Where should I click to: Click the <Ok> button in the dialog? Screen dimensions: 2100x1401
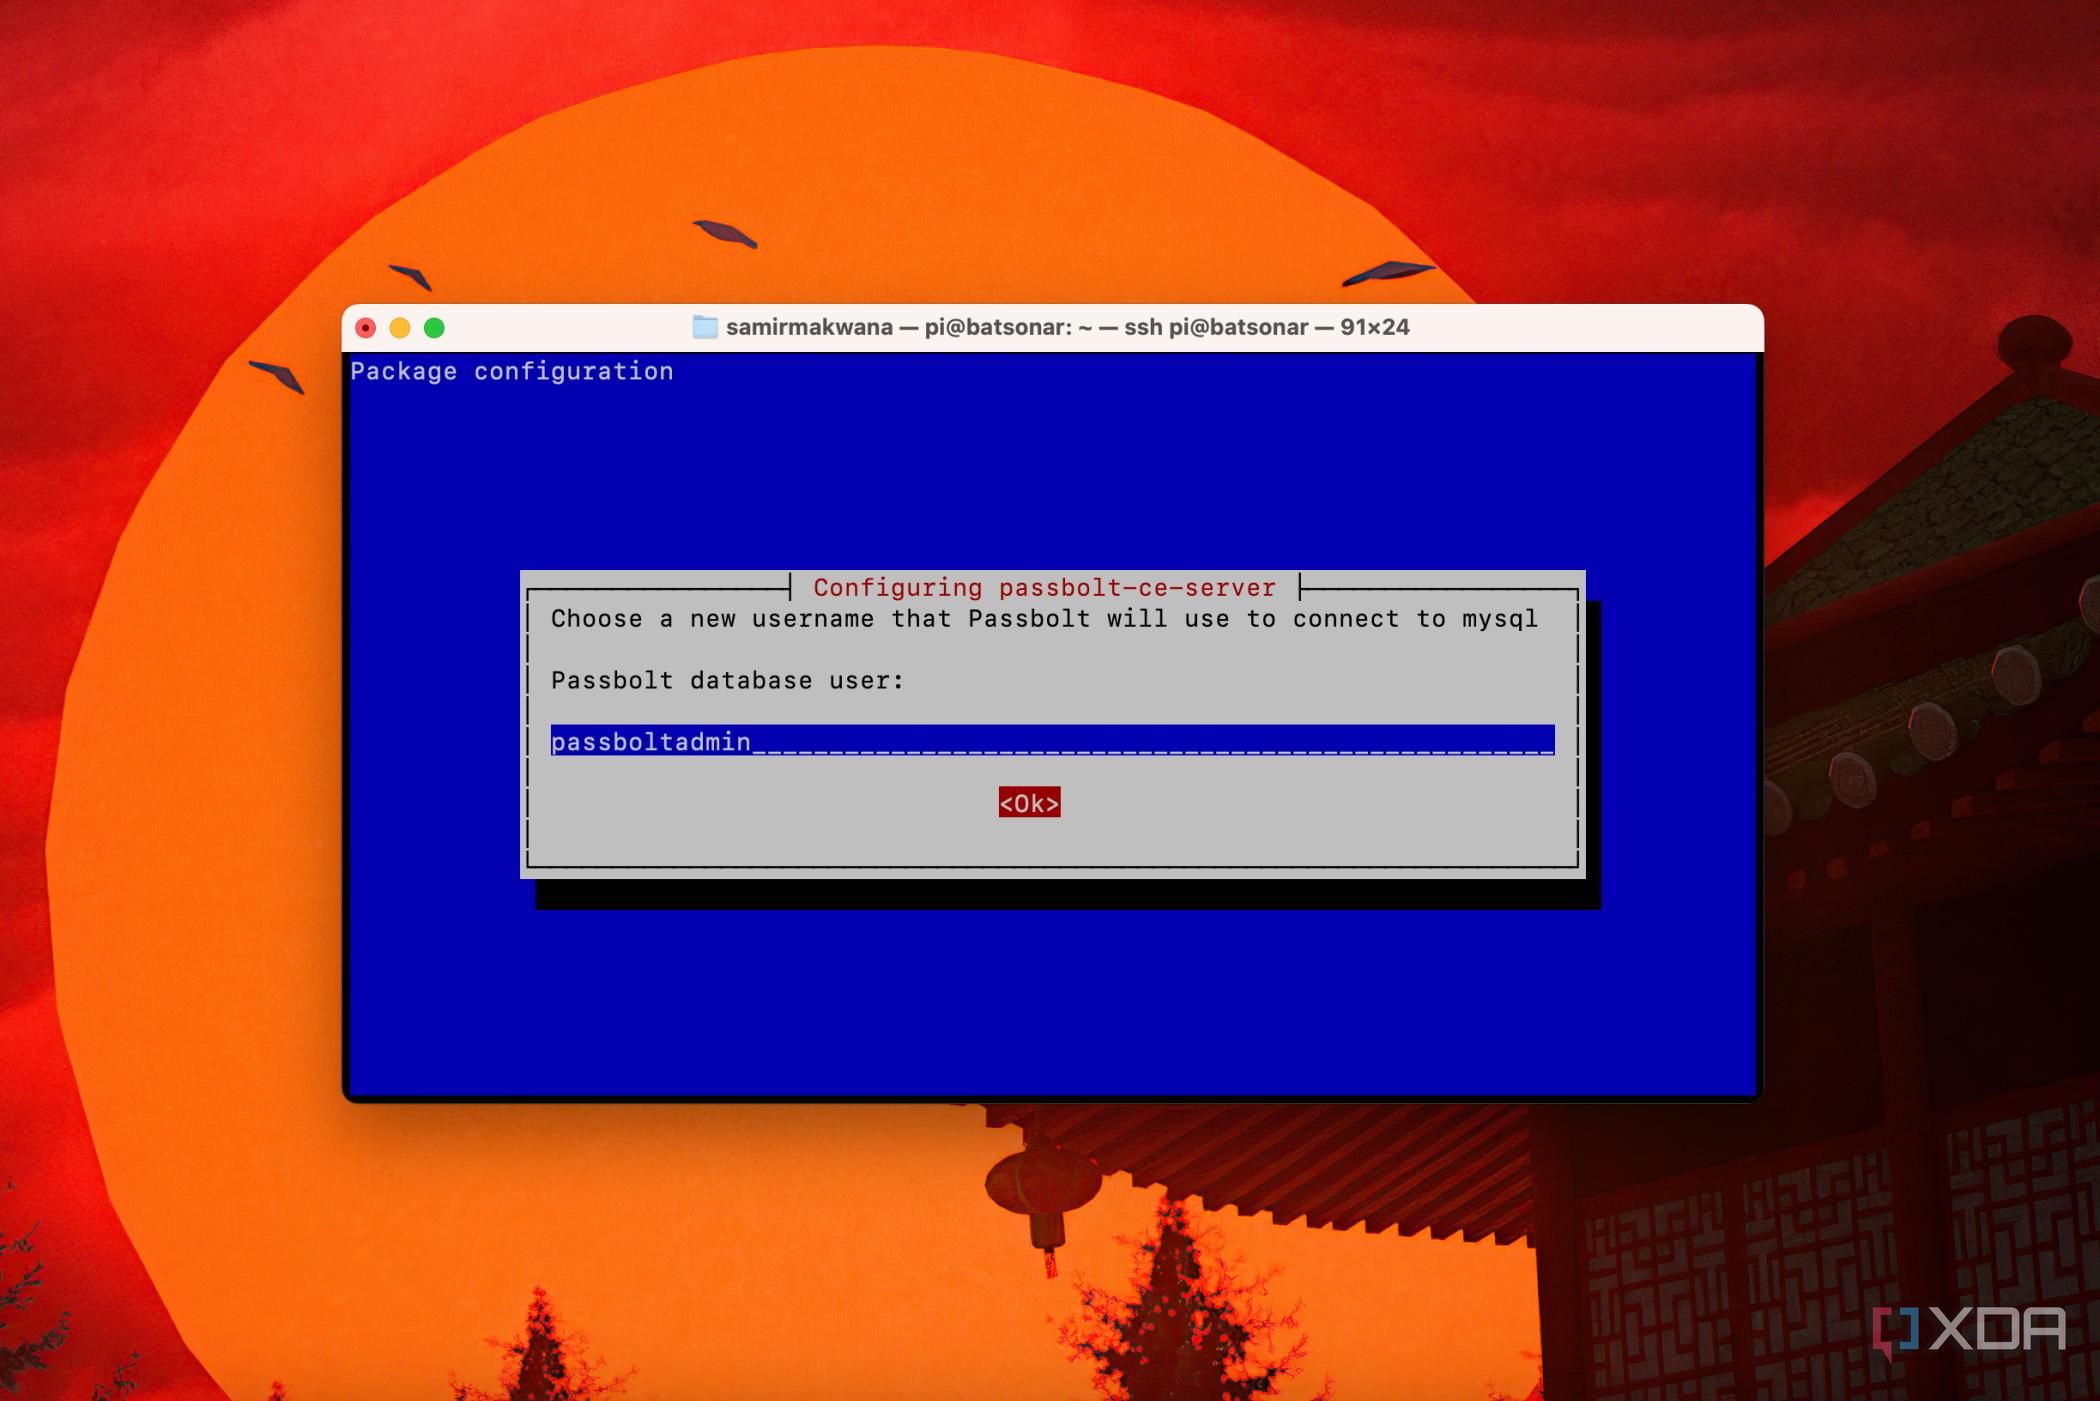tap(1029, 802)
